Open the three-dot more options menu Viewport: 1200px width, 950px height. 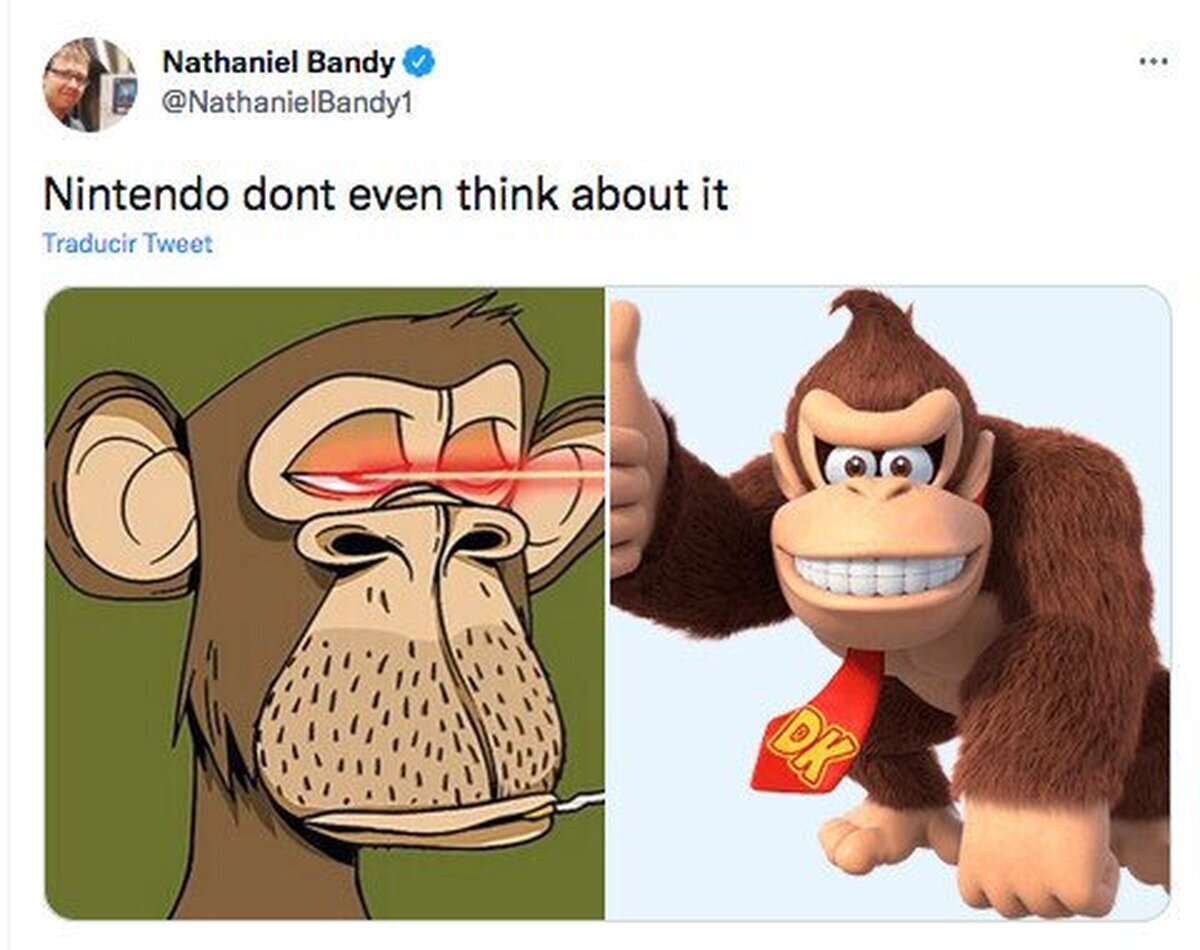tap(1154, 61)
